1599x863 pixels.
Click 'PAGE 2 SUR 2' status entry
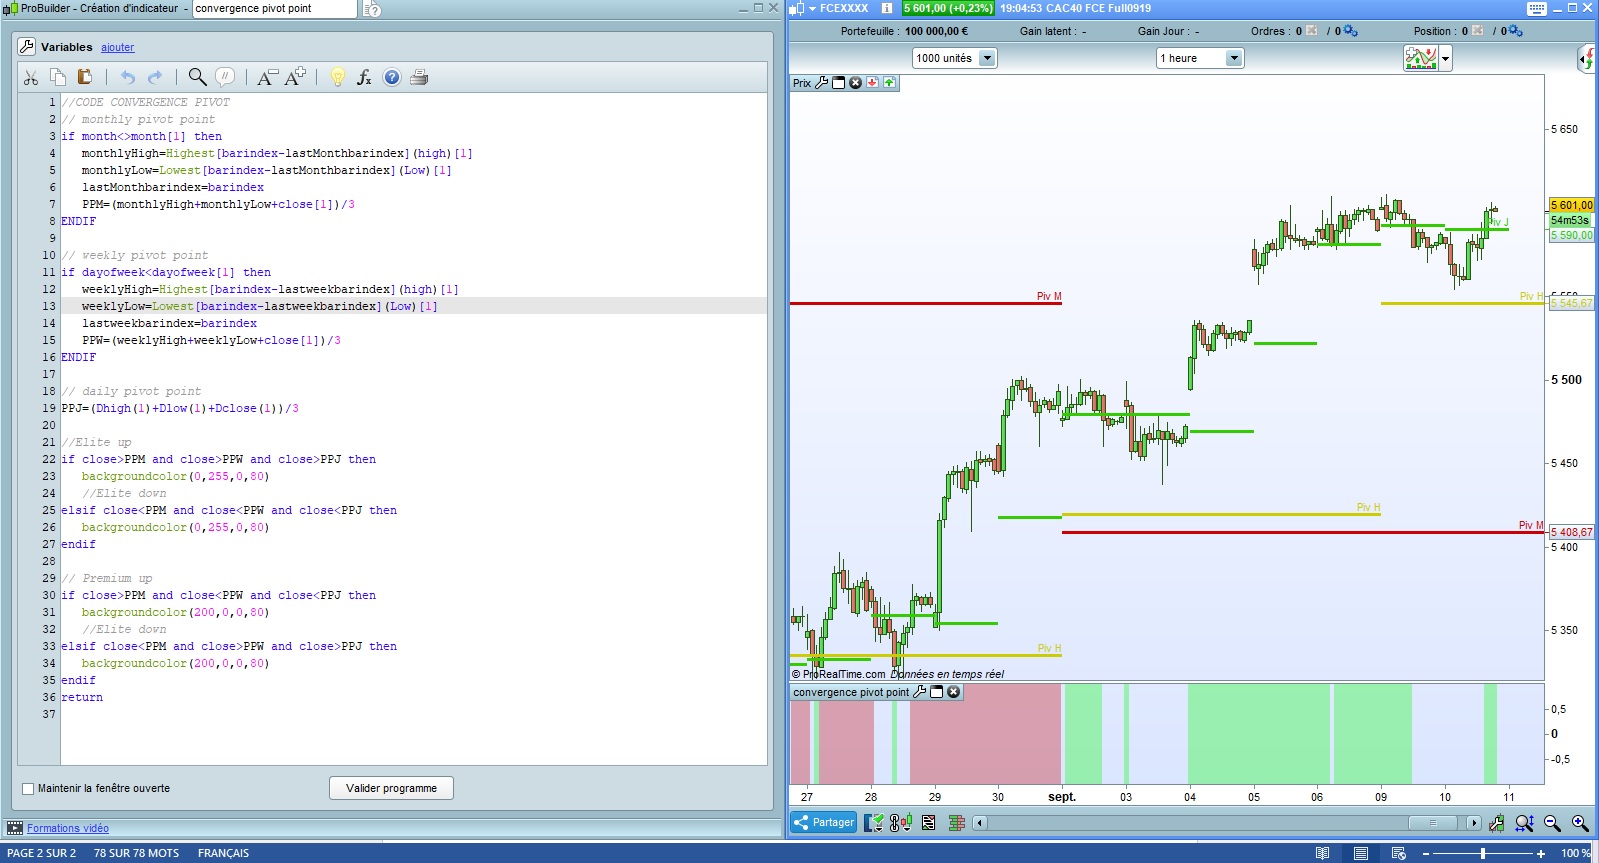tap(41, 853)
